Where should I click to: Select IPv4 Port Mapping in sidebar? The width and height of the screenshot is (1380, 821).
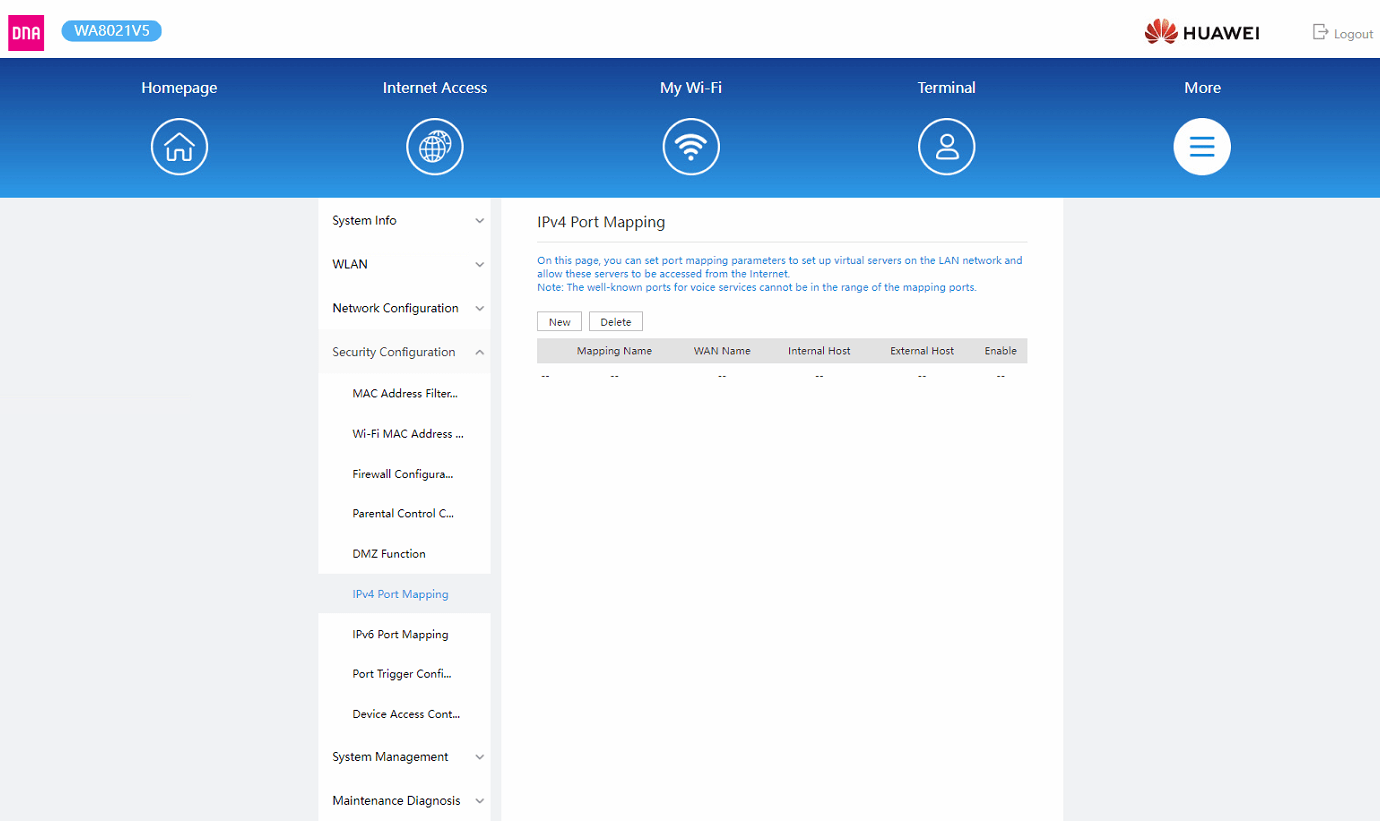[405, 594]
